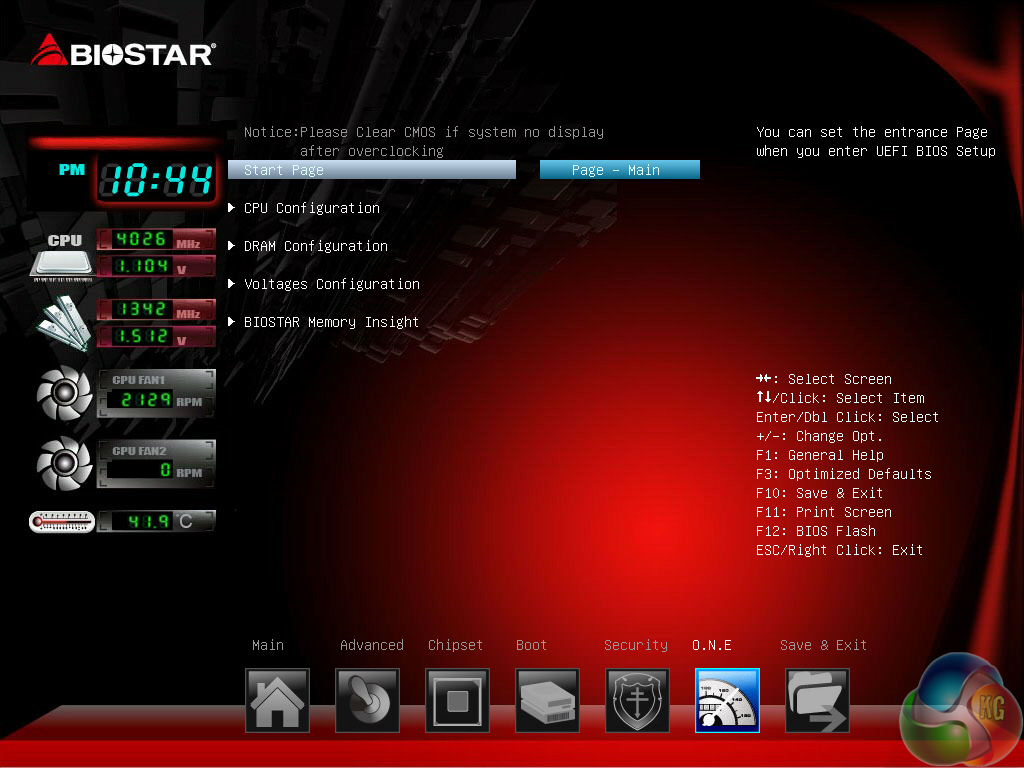Click the 'F12: BIOS Flash' hint
The height and width of the screenshot is (768, 1024).
point(816,531)
